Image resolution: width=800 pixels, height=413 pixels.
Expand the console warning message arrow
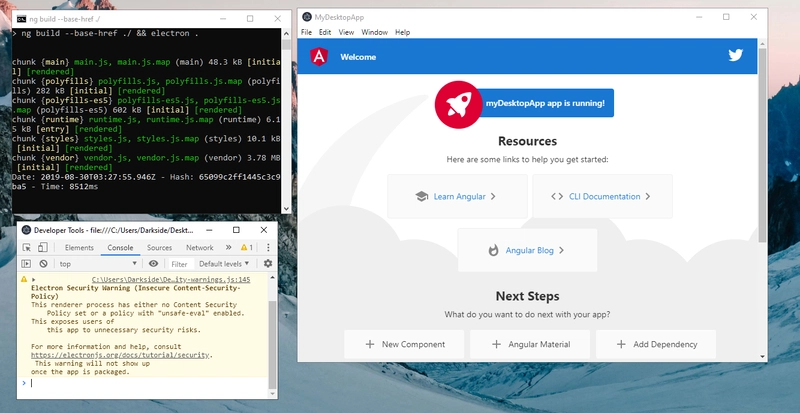pos(34,279)
